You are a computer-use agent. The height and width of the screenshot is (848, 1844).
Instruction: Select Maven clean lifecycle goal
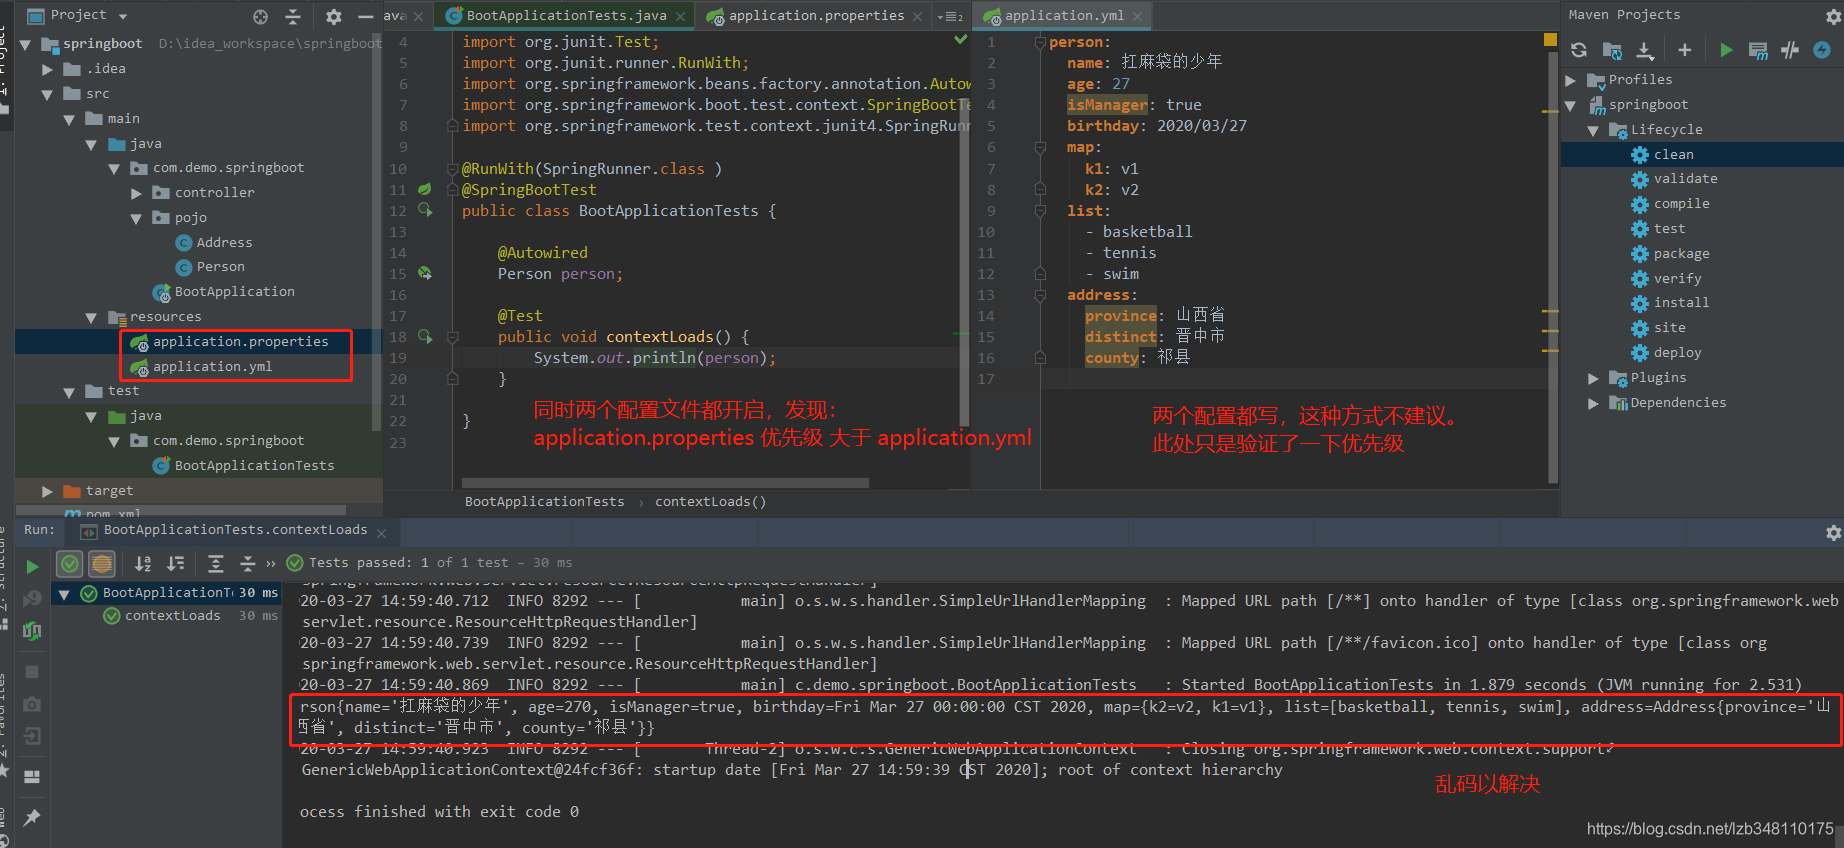[1673, 155]
